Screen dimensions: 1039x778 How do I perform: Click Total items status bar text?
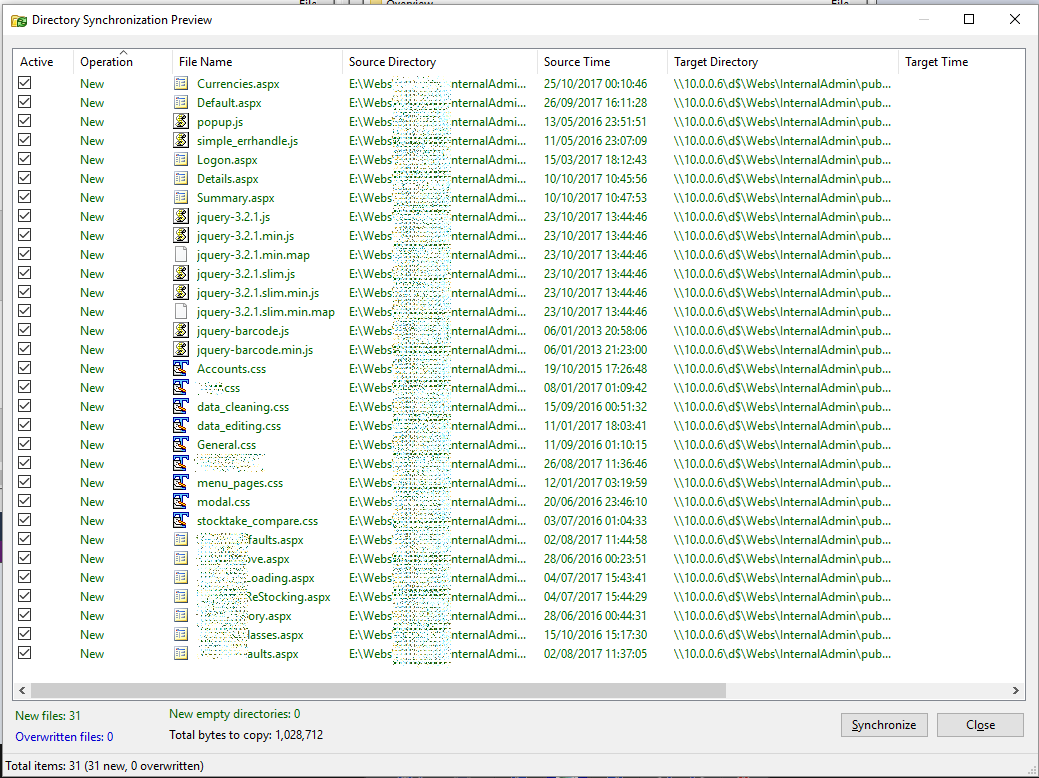(x=104, y=765)
